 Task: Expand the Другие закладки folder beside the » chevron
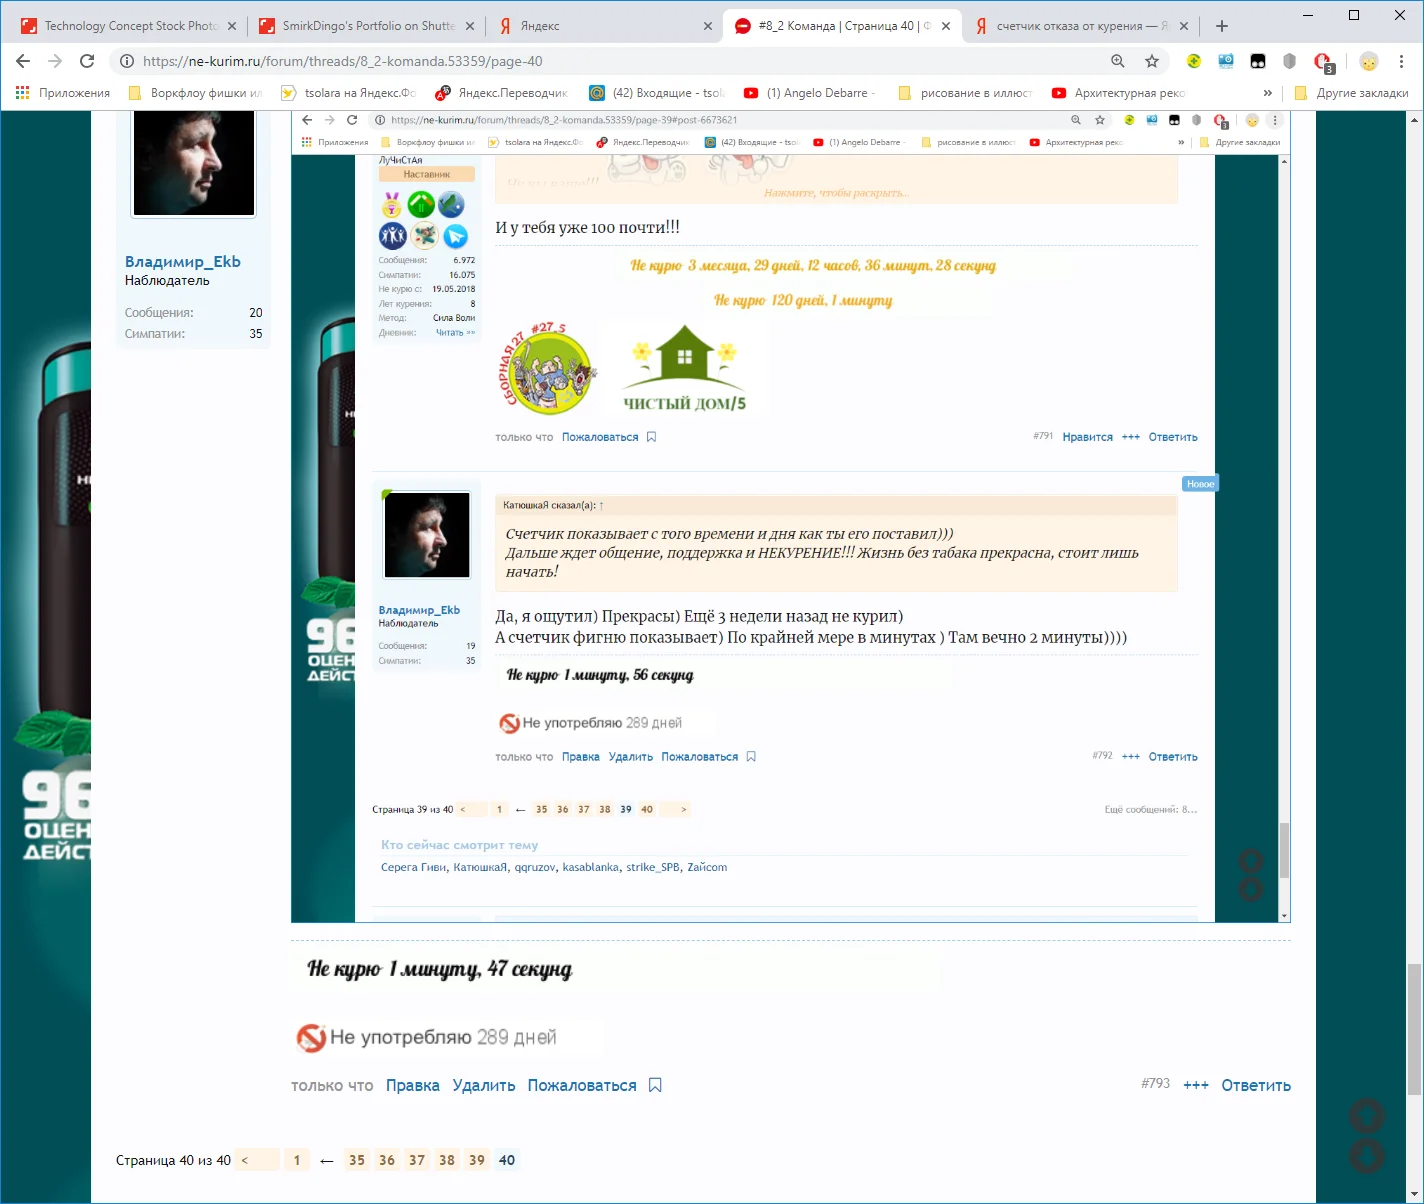(x=1351, y=93)
